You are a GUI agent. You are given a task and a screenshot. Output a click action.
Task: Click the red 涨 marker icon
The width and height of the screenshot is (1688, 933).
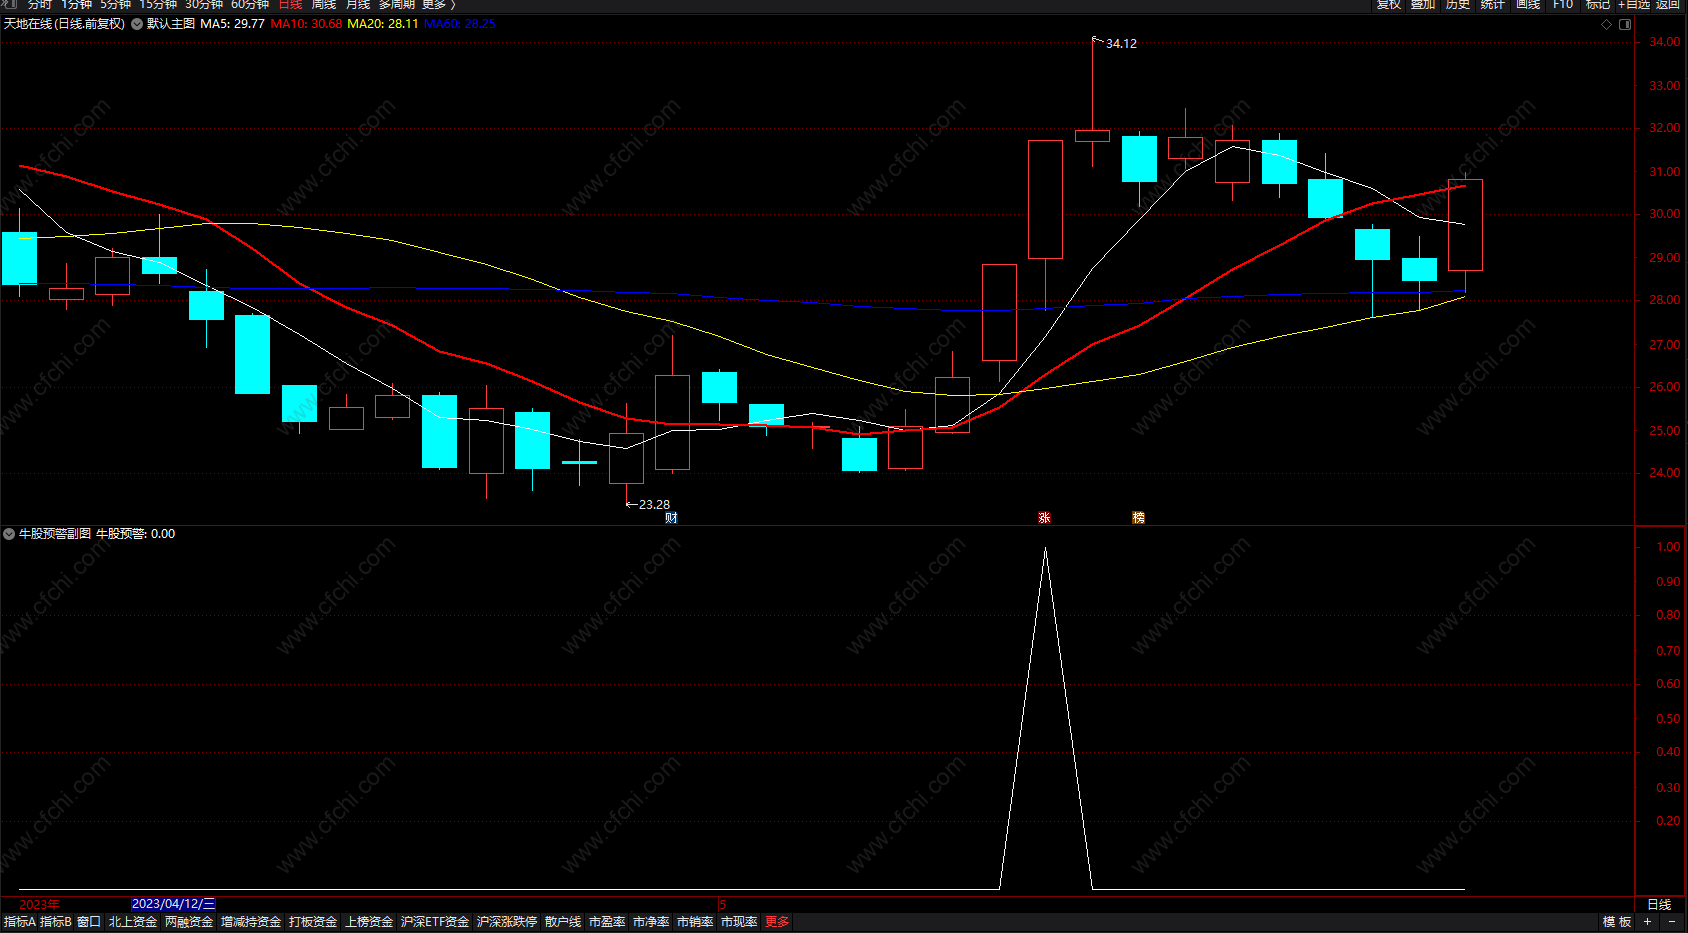1044,518
